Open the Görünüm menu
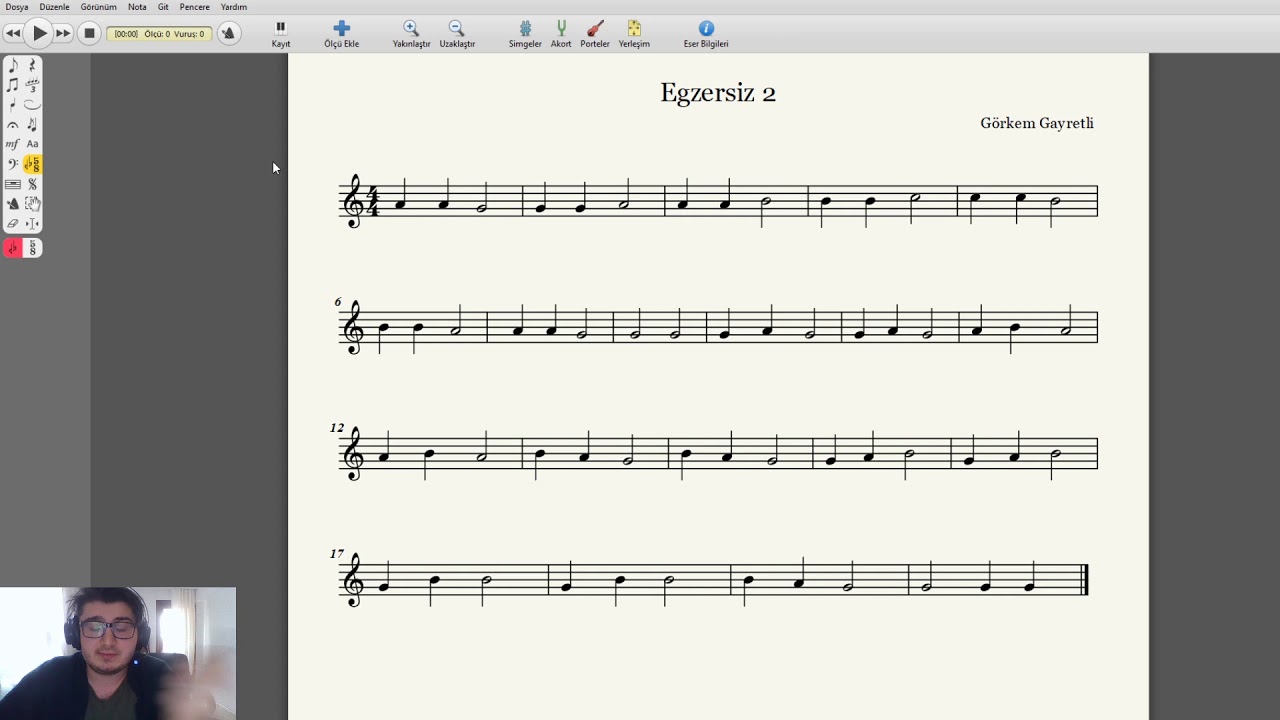Screen dimensions: 1280x720 click(99, 7)
